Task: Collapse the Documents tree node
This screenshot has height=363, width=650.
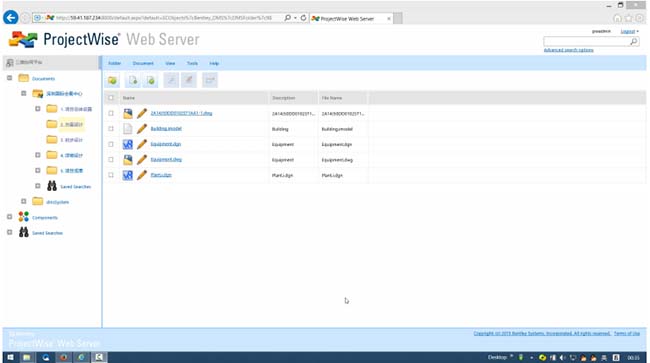Action: pos(10,78)
